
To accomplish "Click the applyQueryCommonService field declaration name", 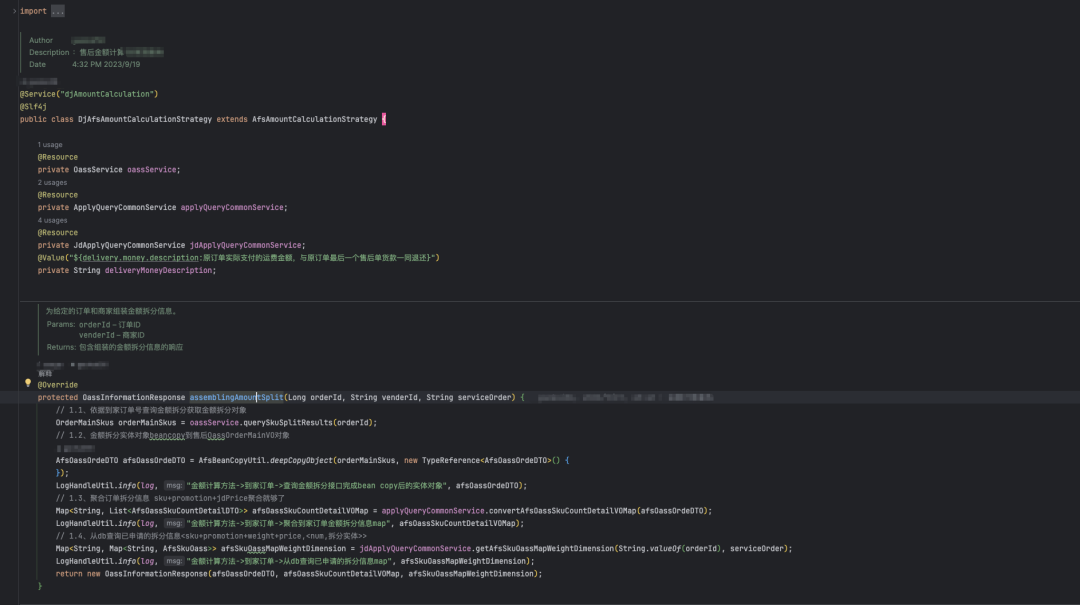I will tap(232, 207).
